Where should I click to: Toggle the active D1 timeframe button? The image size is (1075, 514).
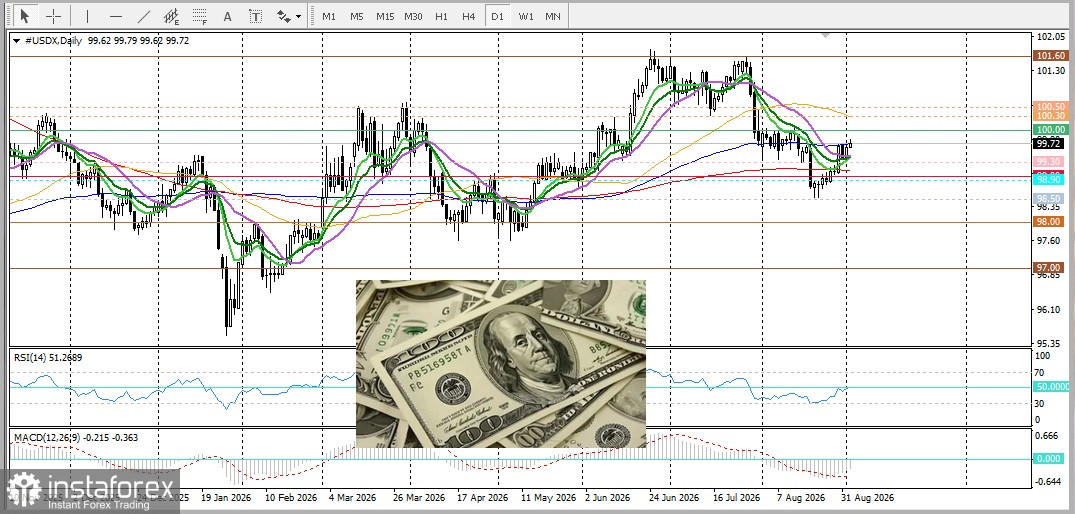[x=497, y=16]
